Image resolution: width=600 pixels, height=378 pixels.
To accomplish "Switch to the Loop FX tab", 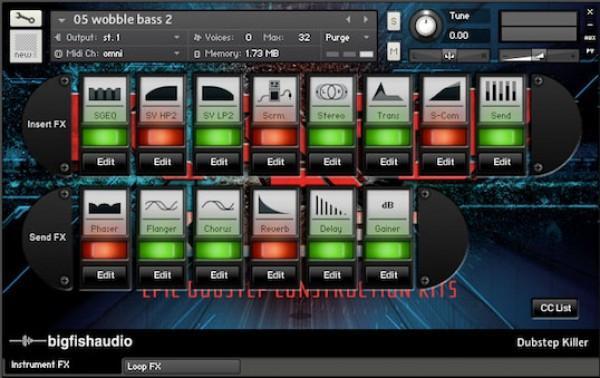I will coord(181,366).
